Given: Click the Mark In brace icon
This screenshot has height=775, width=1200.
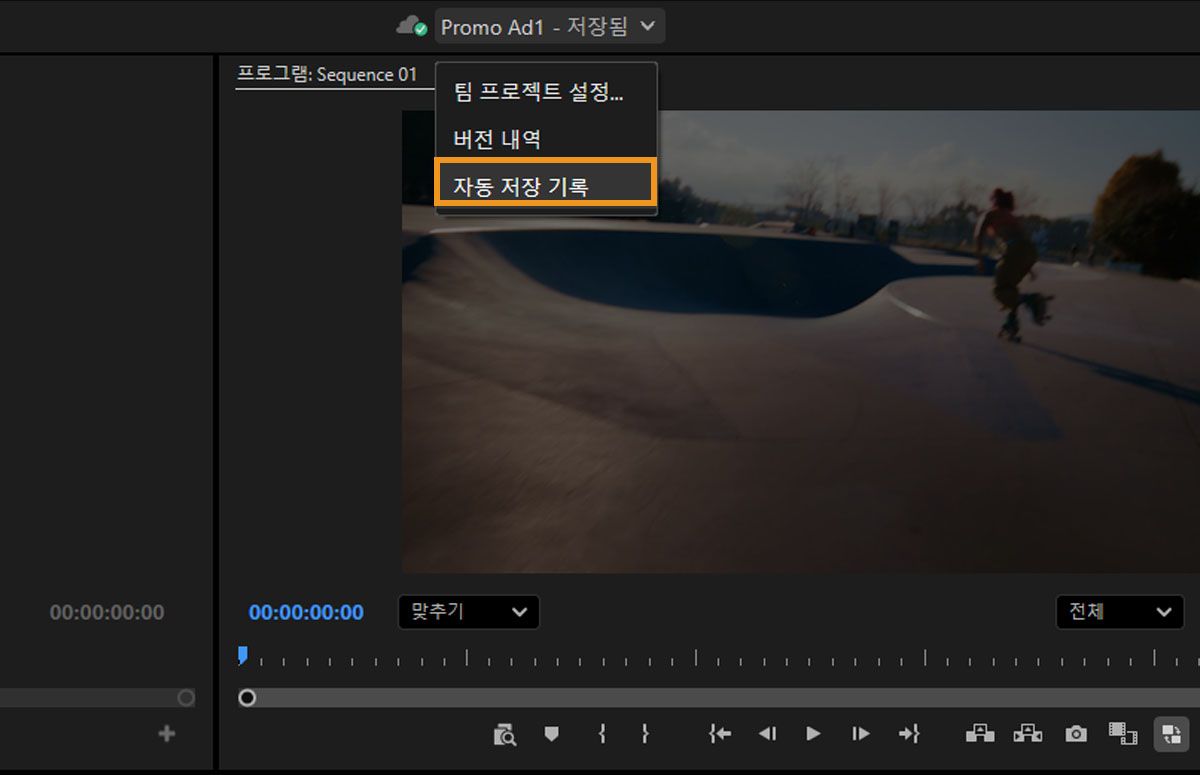Looking at the screenshot, I should pyautogui.click(x=601, y=733).
